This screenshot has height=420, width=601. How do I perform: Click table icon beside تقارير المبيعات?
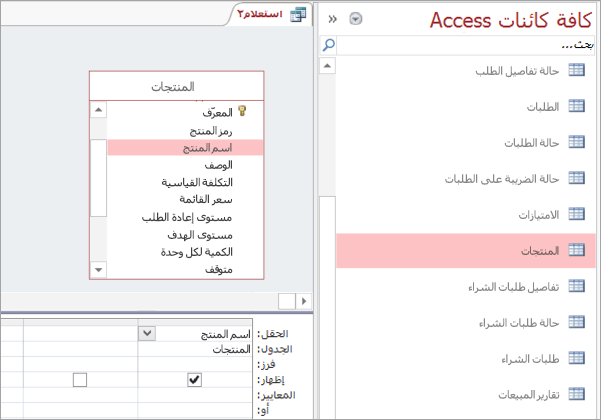pos(576,394)
